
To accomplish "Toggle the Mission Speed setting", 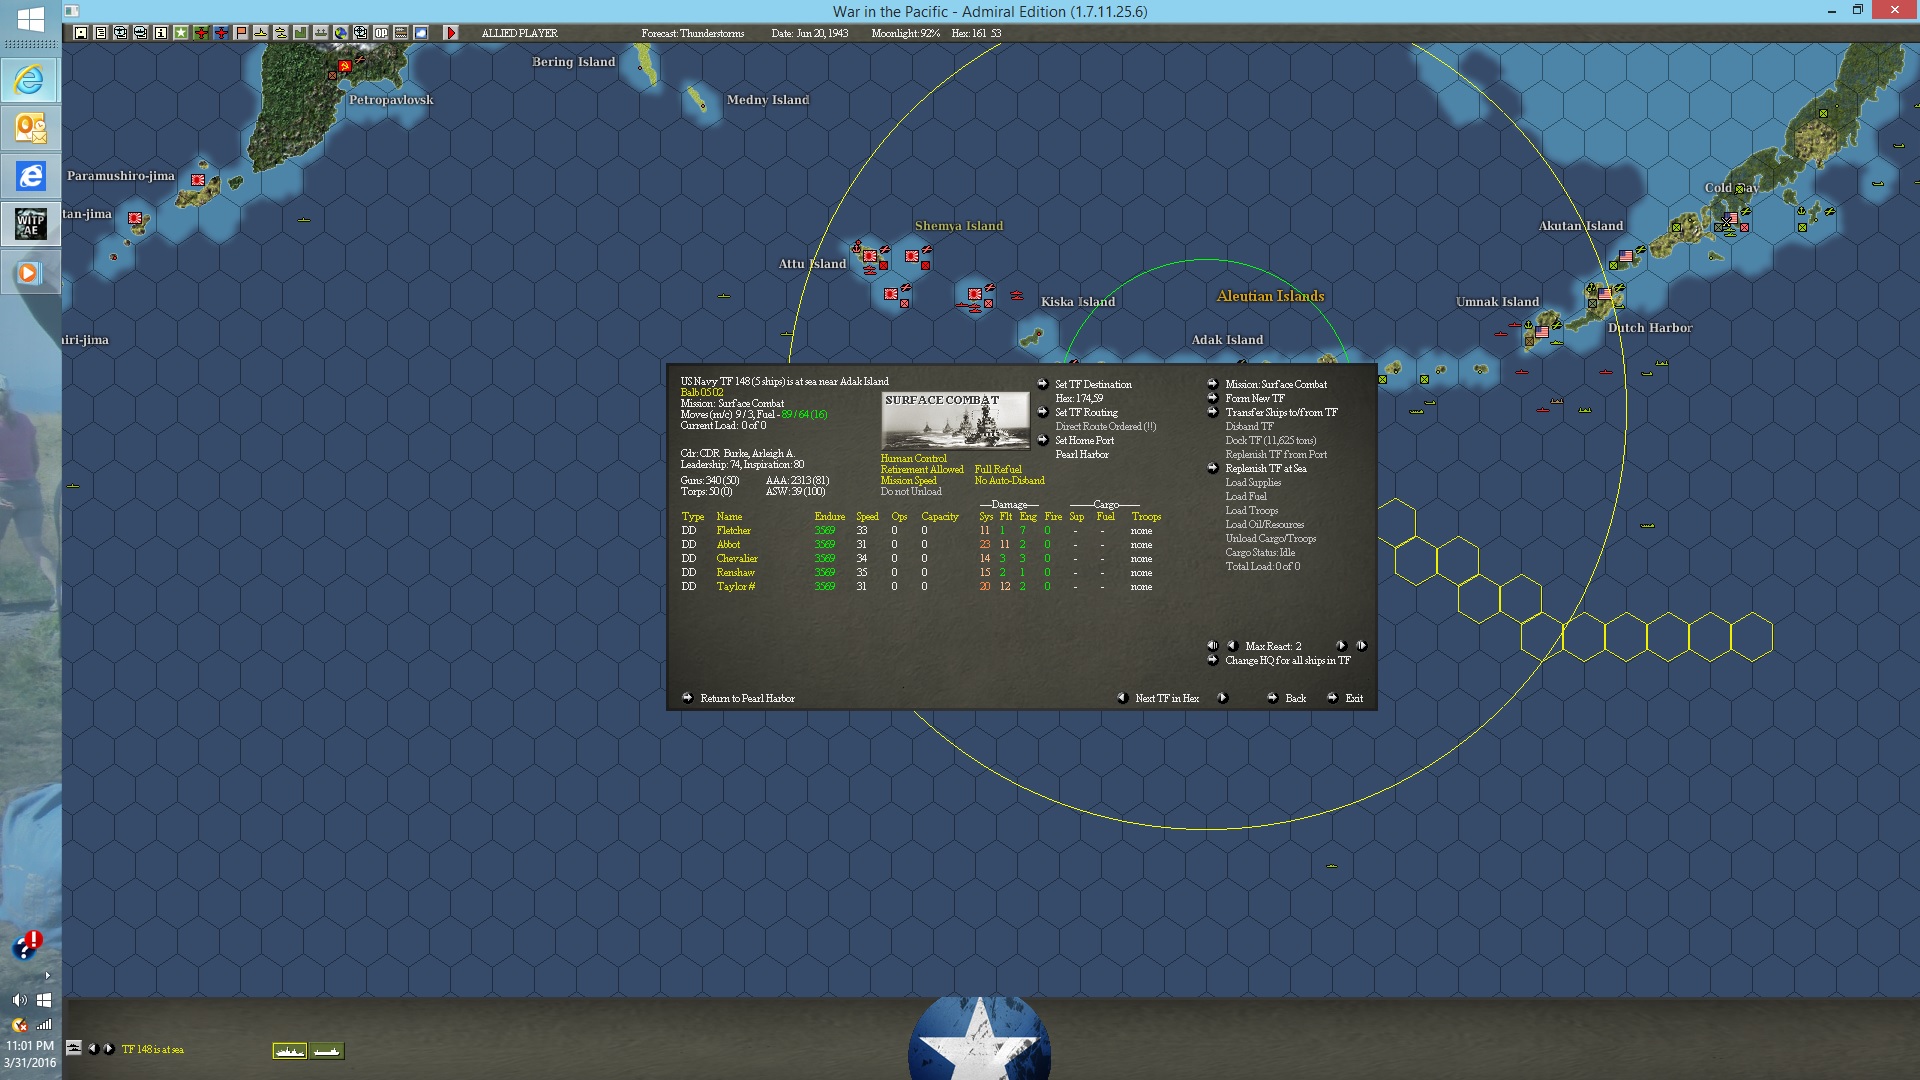I will point(909,481).
